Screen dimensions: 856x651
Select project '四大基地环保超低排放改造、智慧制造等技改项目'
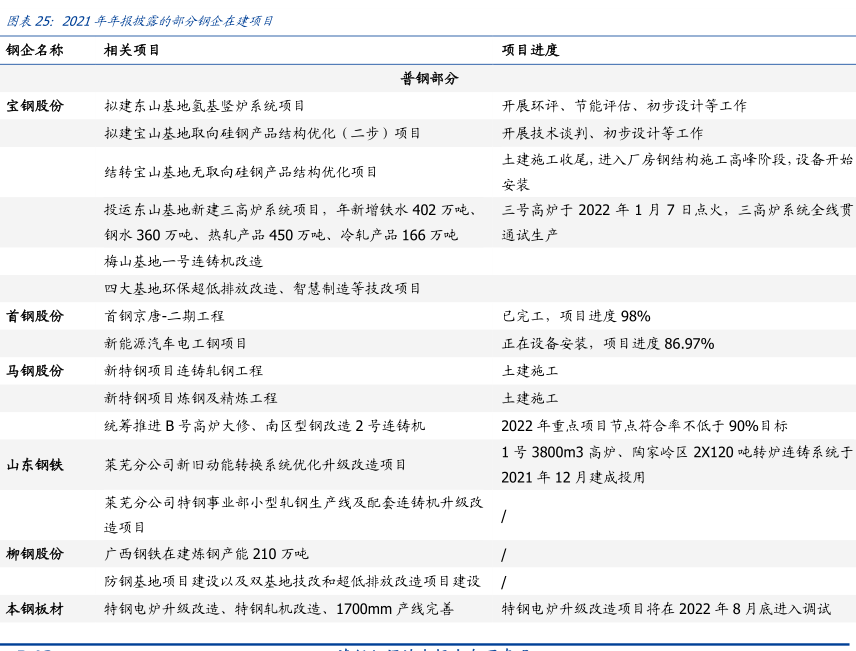click(262, 288)
